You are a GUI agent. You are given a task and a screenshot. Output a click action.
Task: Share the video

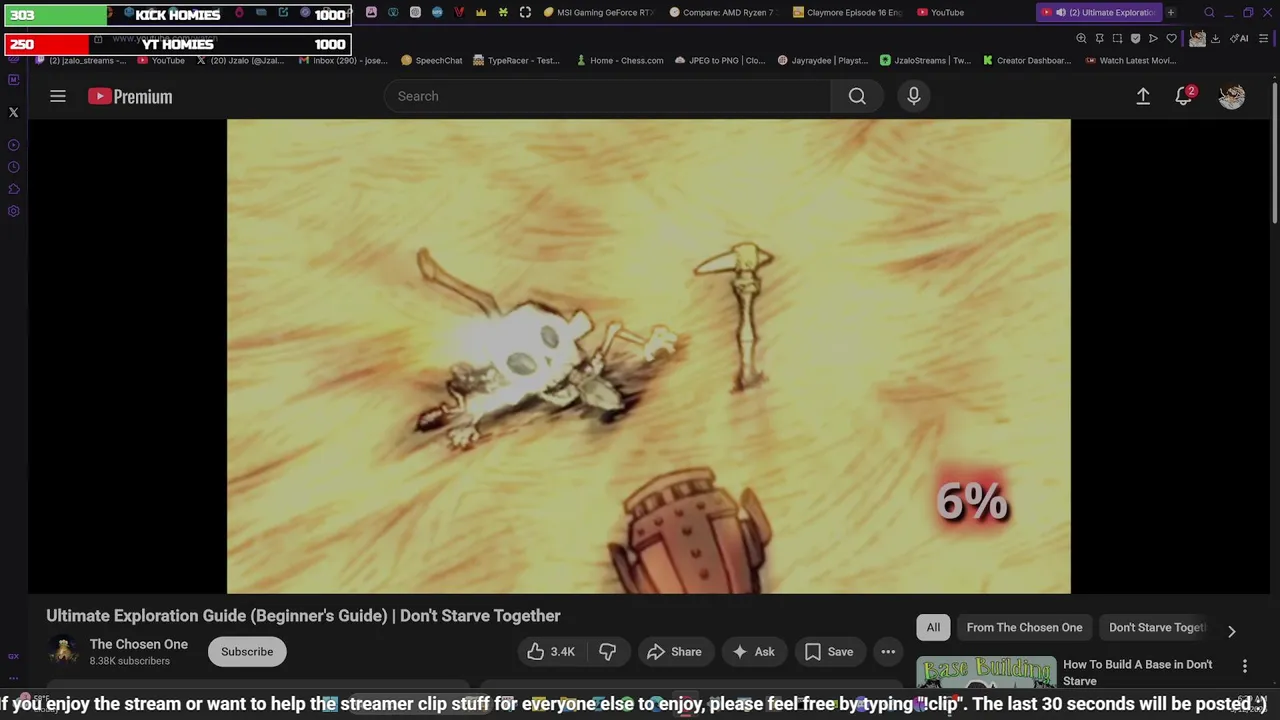(674, 652)
